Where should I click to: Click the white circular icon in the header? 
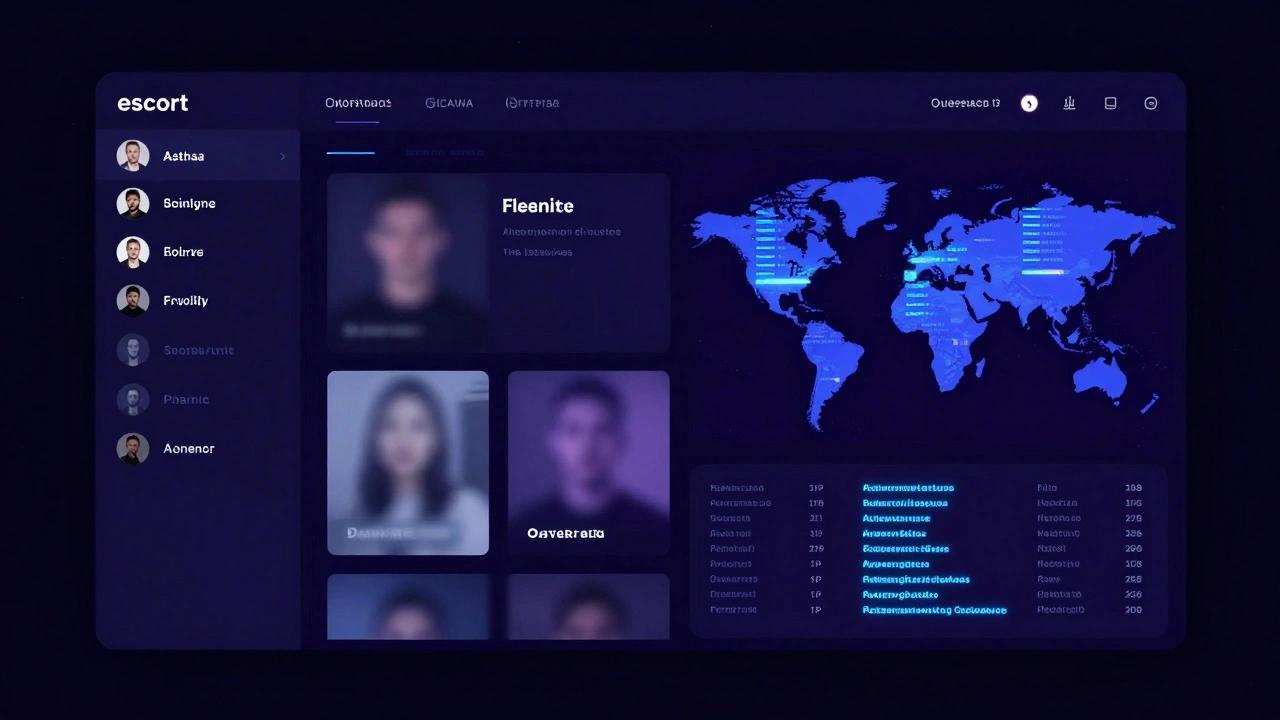1029,103
